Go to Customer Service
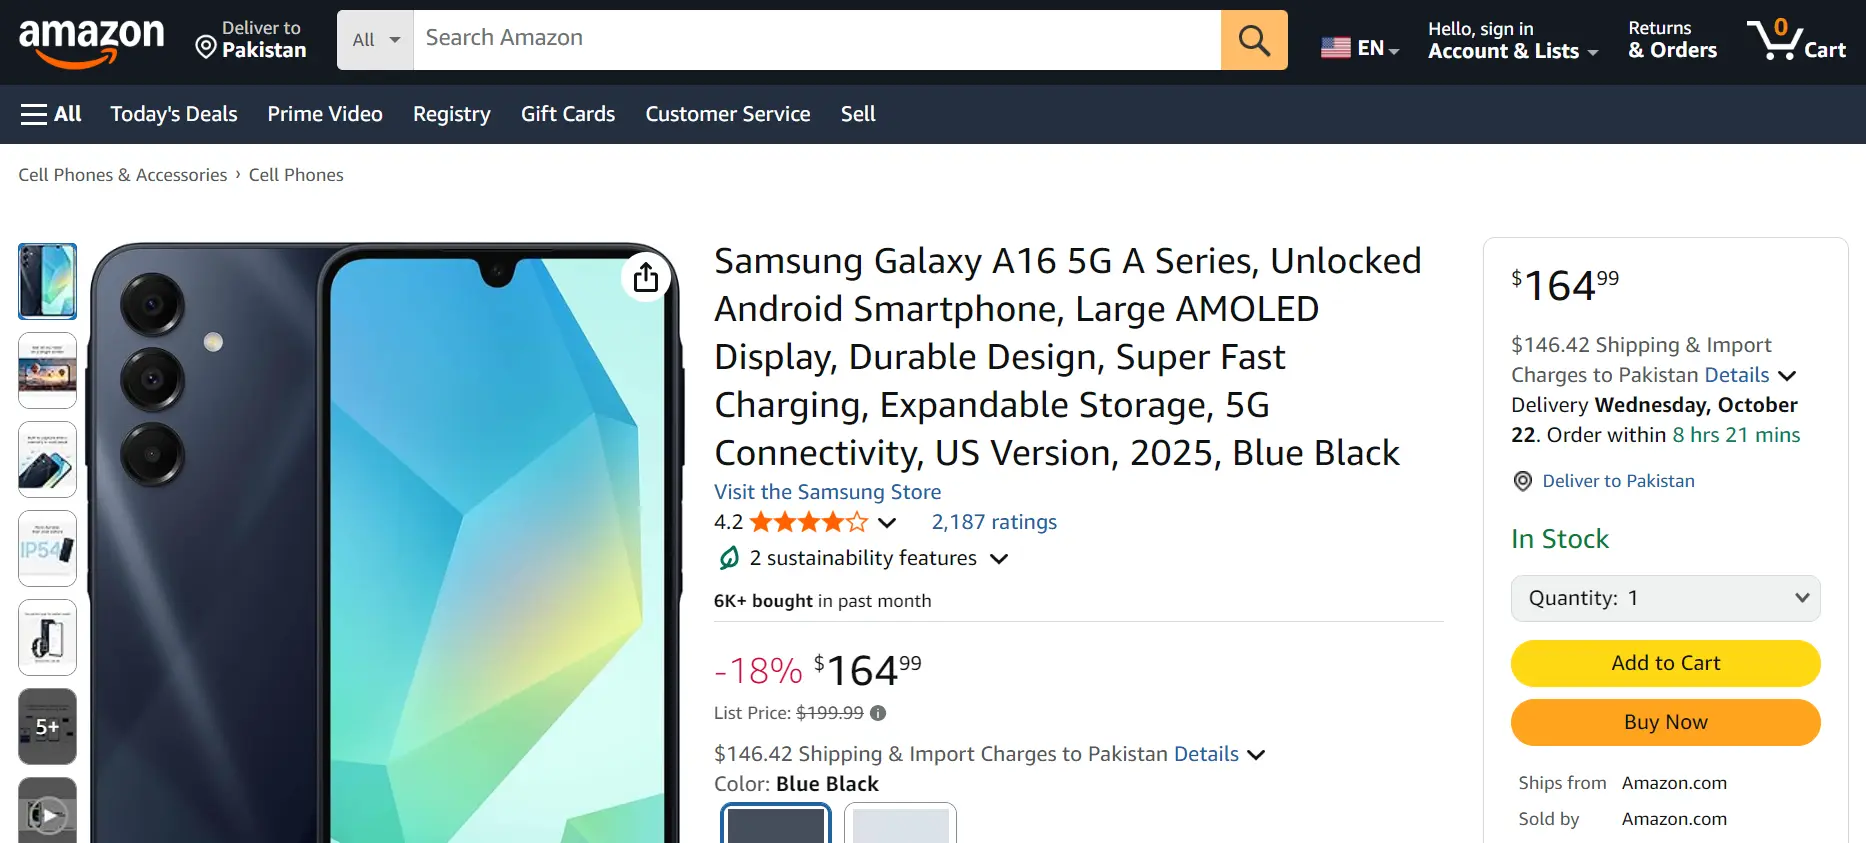Image resolution: width=1866 pixels, height=843 pixels. click(x=727, y=114)
